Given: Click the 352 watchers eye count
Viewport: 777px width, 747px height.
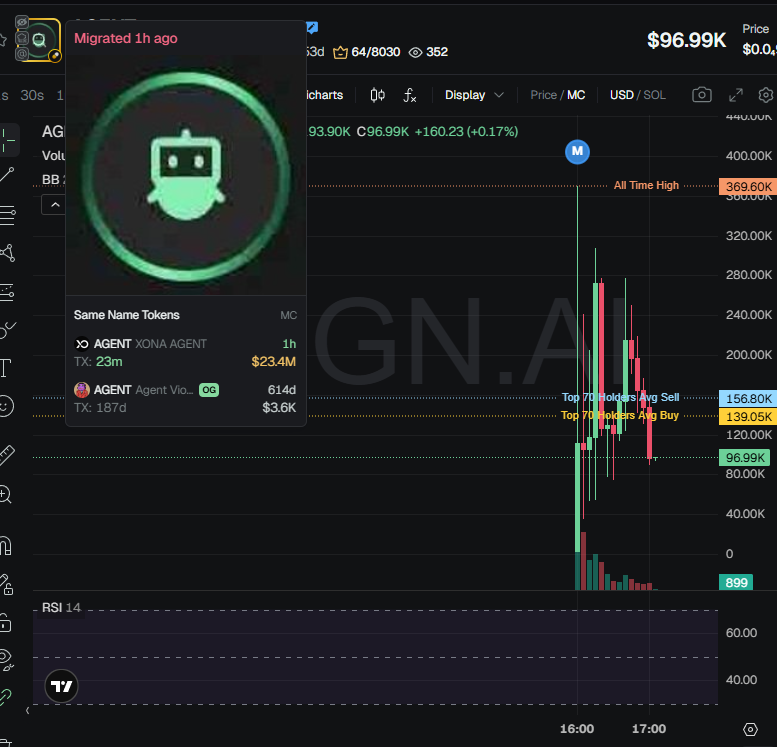Looking at the screenshot, I should (x=428, y=52).
